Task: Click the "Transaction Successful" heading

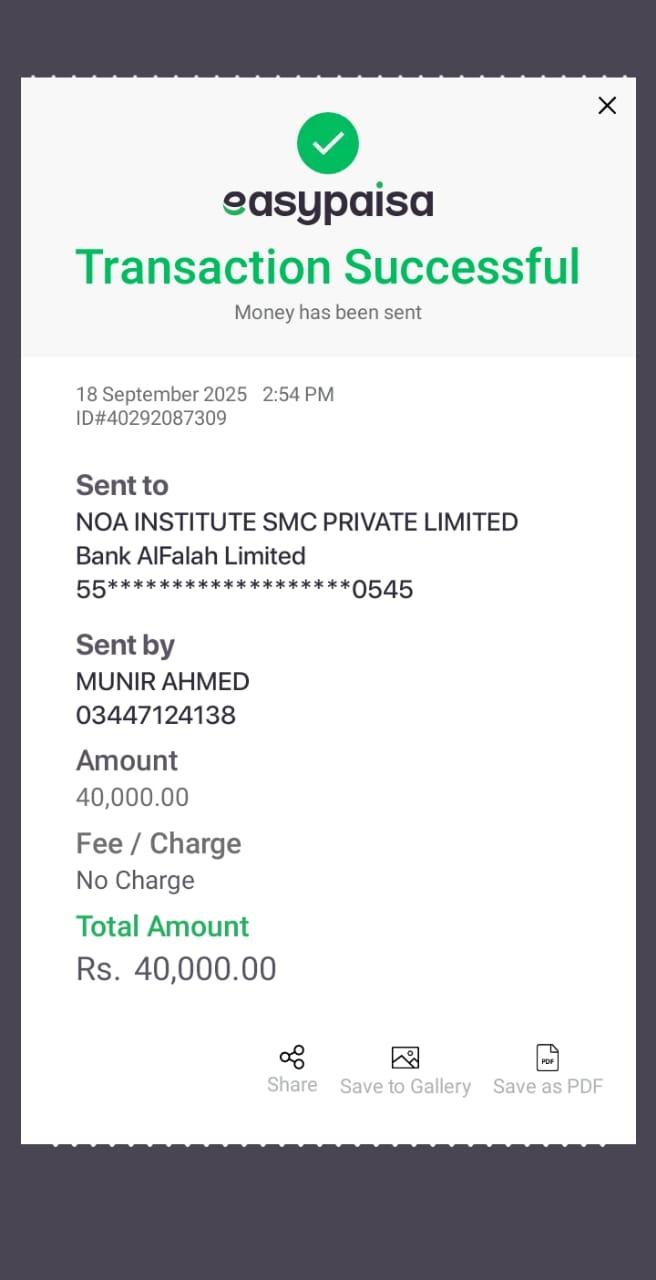Action: coord(328,267)
